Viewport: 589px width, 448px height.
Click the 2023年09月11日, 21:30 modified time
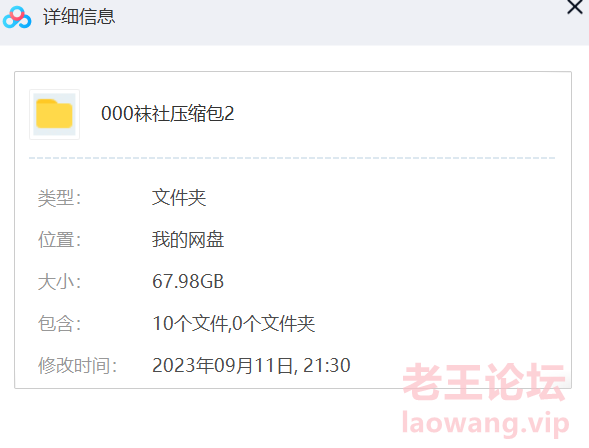point(251,365)
